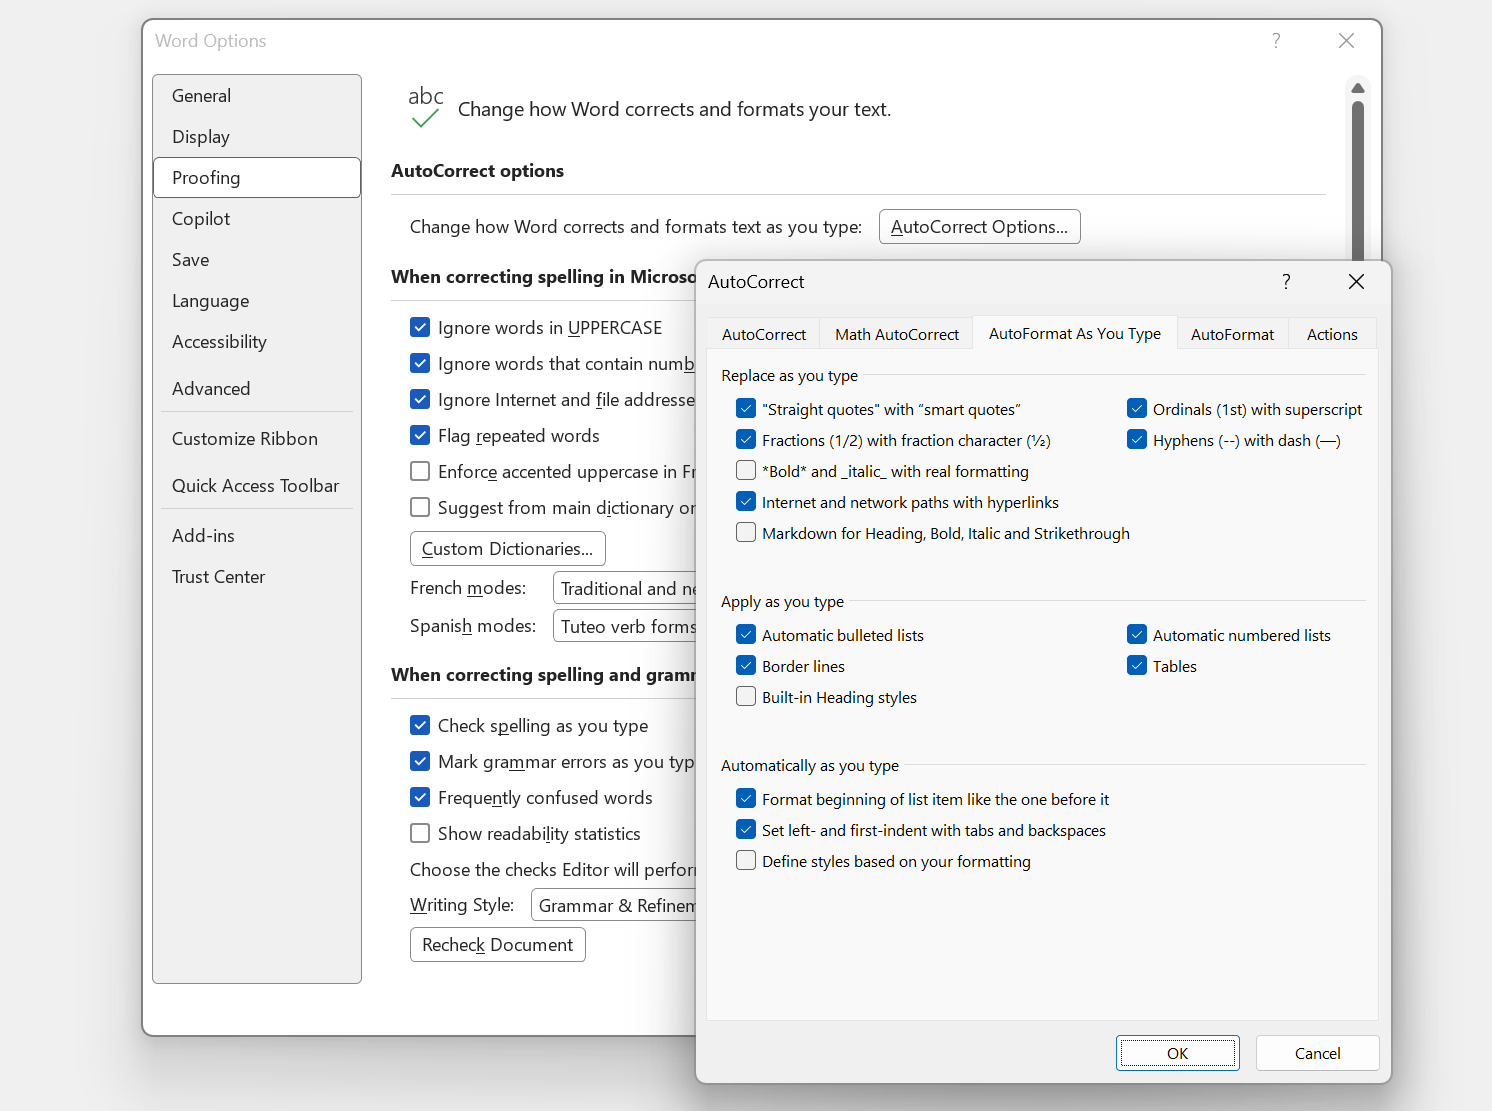The image size is (1492, 1111).
Task: Toggle Ordinals (1st) with superscript
Action: point(1137,409)
